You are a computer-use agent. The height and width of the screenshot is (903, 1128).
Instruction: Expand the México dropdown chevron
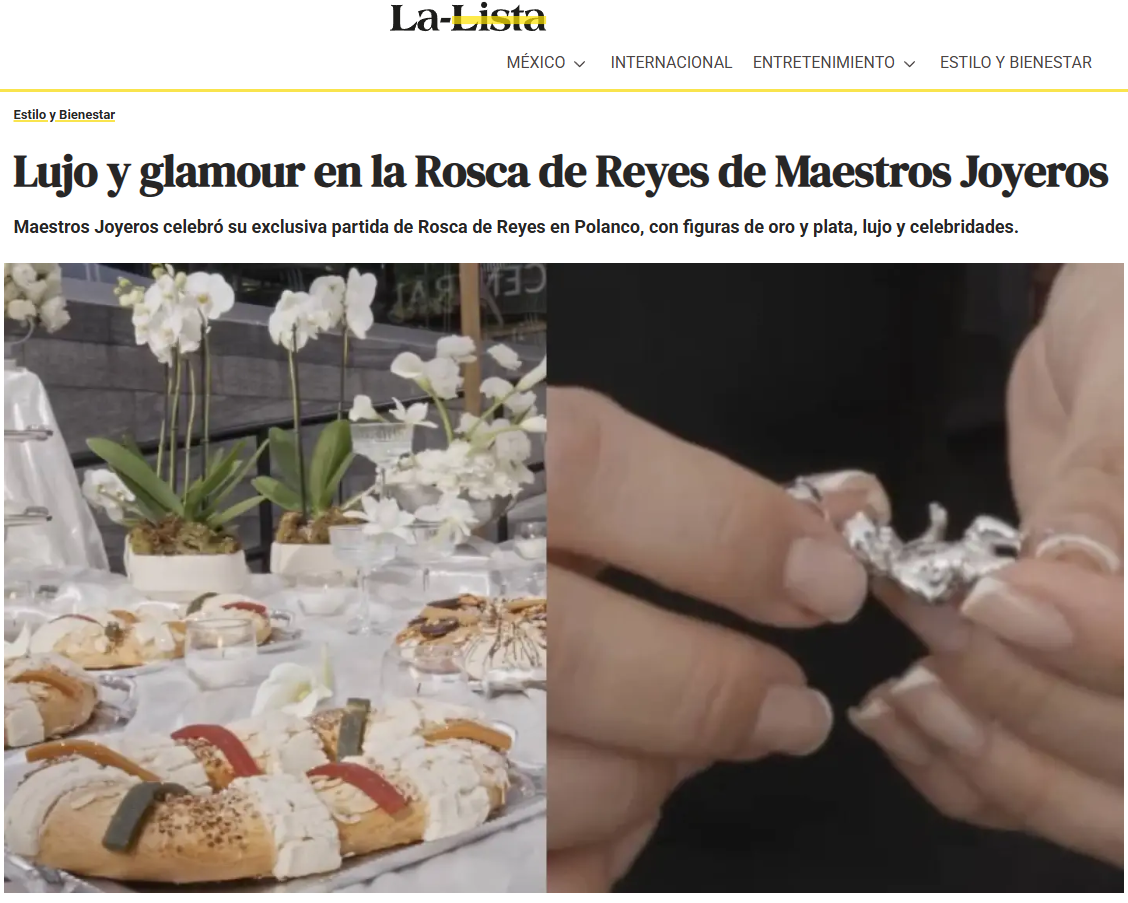(x=580, y=64)
